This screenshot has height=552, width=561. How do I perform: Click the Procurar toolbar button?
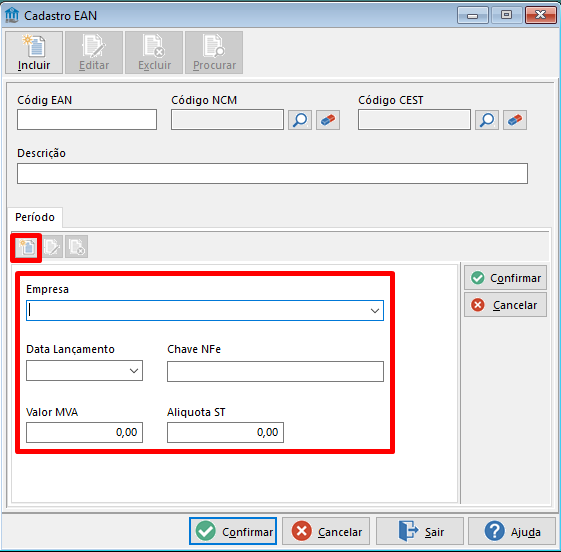coord(214,53)
